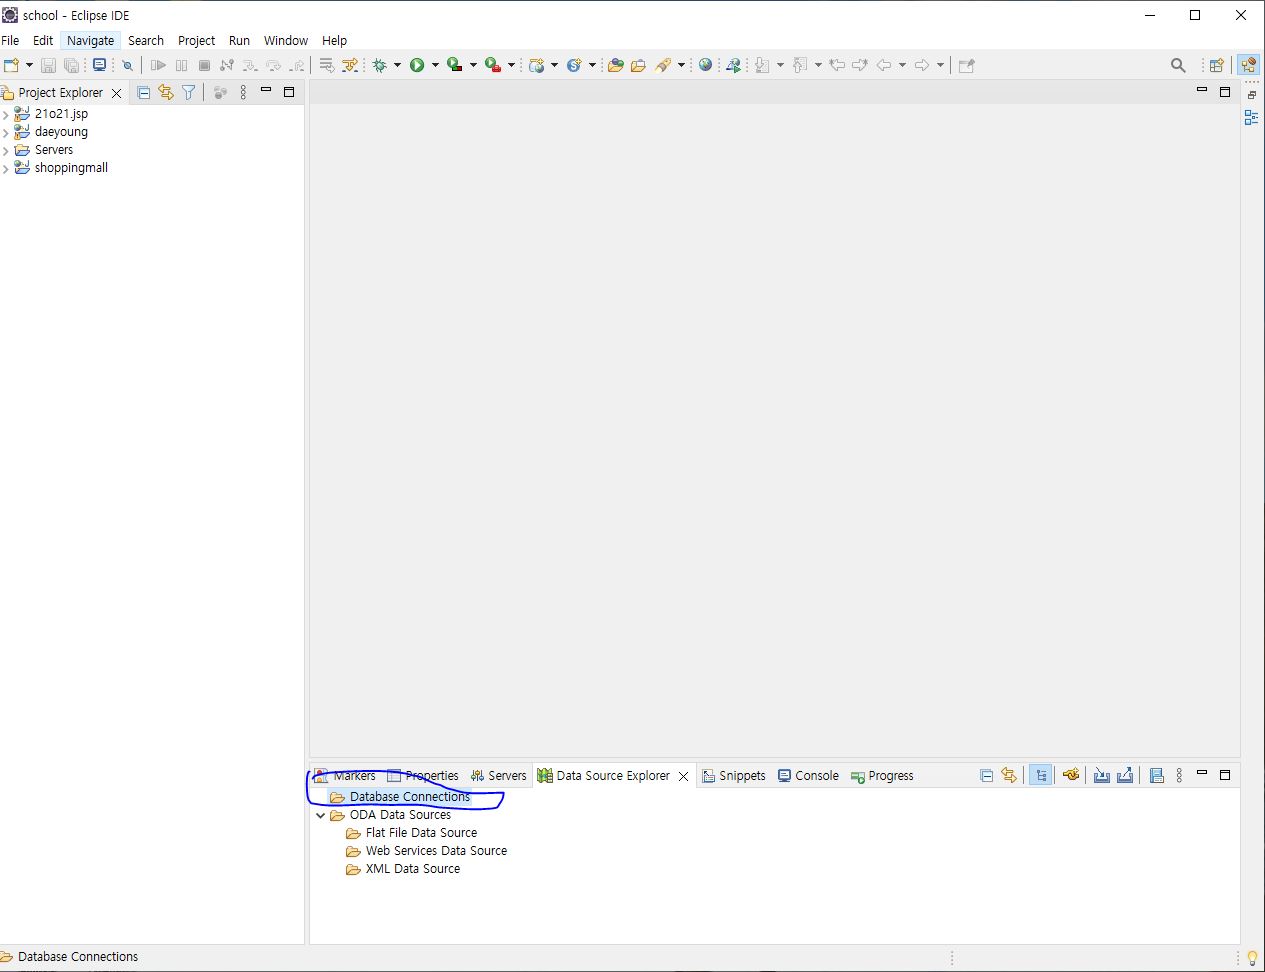Open the internal web browser icon
Viewport: 1265px width, 972px height.
tap(706, 64)
